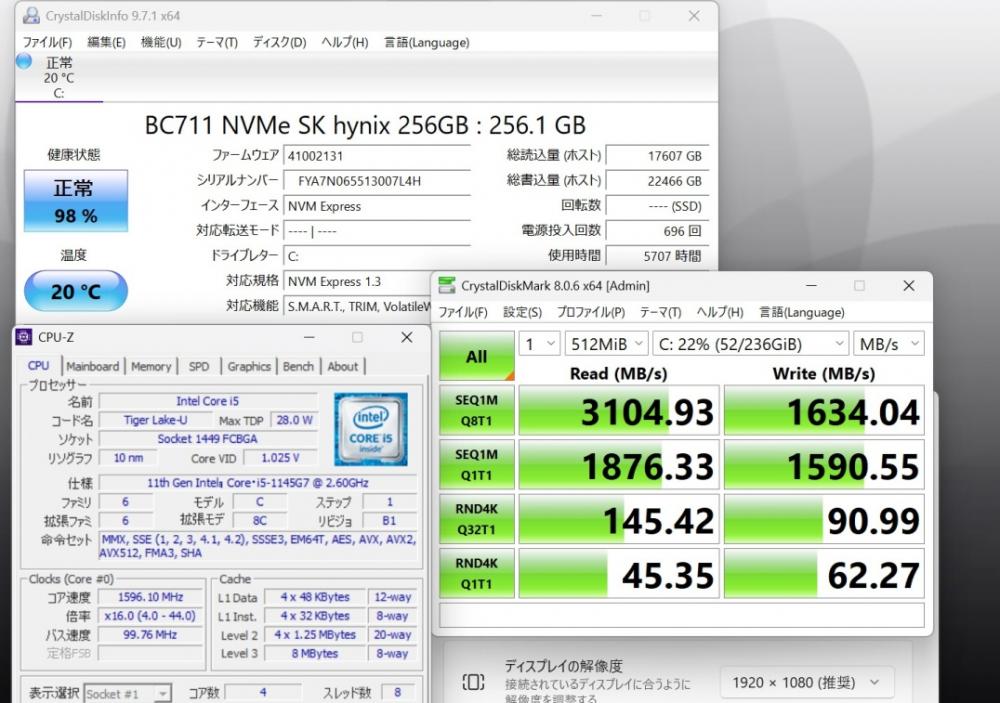Click total host reads value 17607 GB
This screenshot has width=1000, height=703.
(657, 156)
